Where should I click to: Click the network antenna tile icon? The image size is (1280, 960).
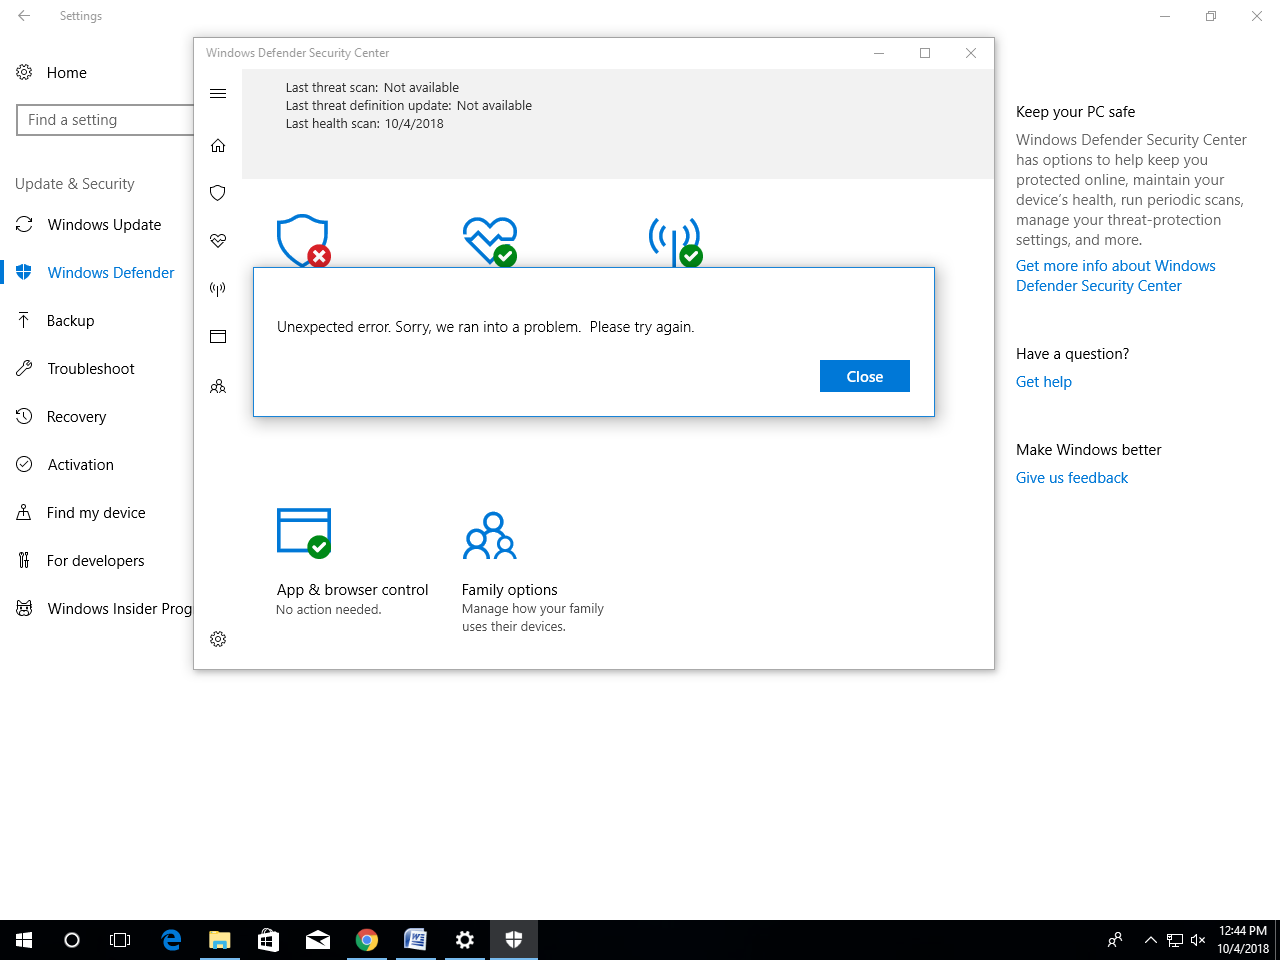[676, 242]
